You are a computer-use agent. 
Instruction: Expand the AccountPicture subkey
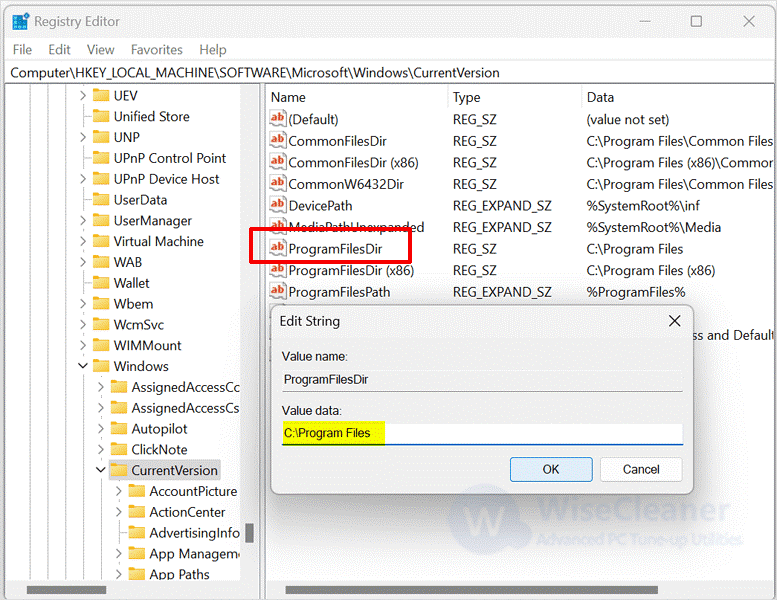(118, 491)
